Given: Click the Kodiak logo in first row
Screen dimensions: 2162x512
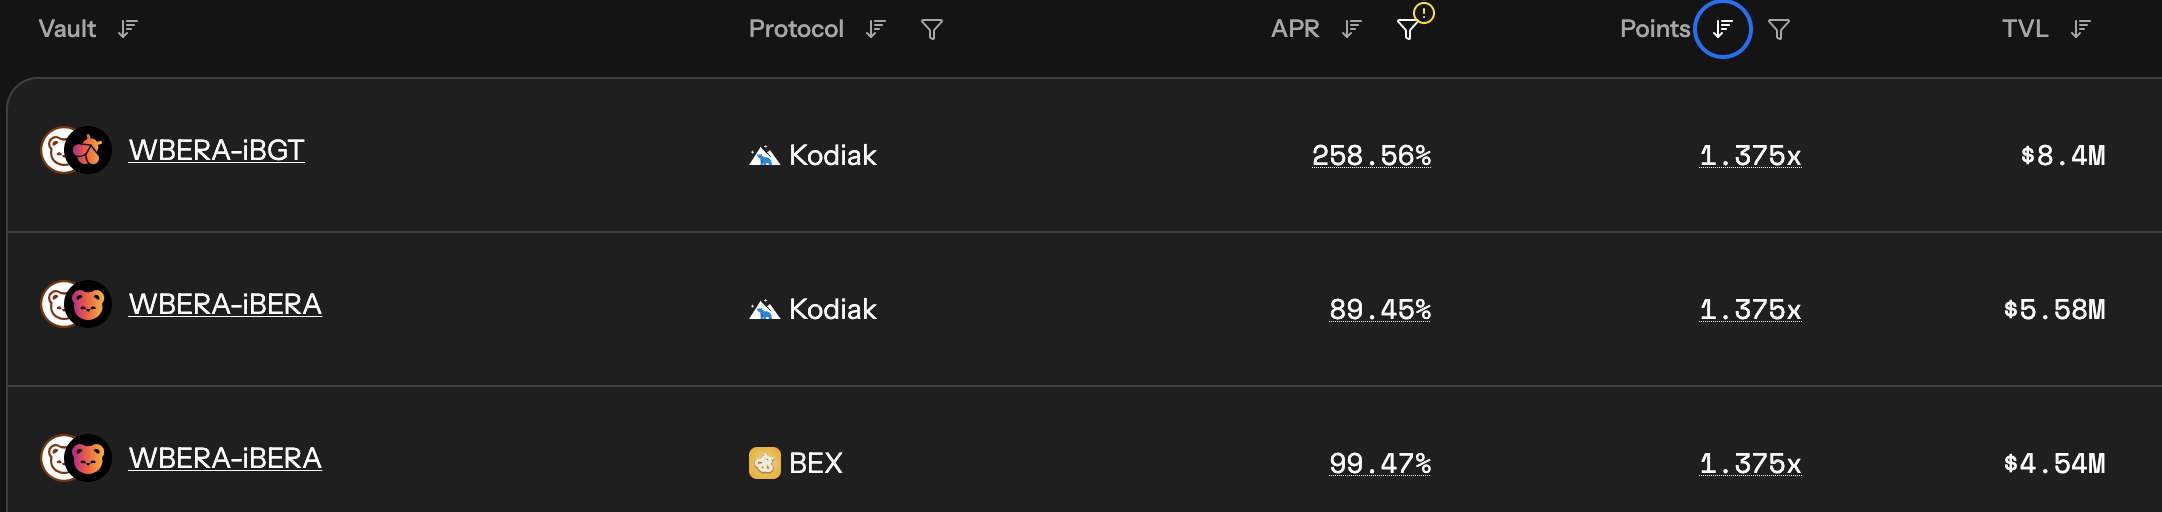Looking at the screenshot, I should point(764,155).
